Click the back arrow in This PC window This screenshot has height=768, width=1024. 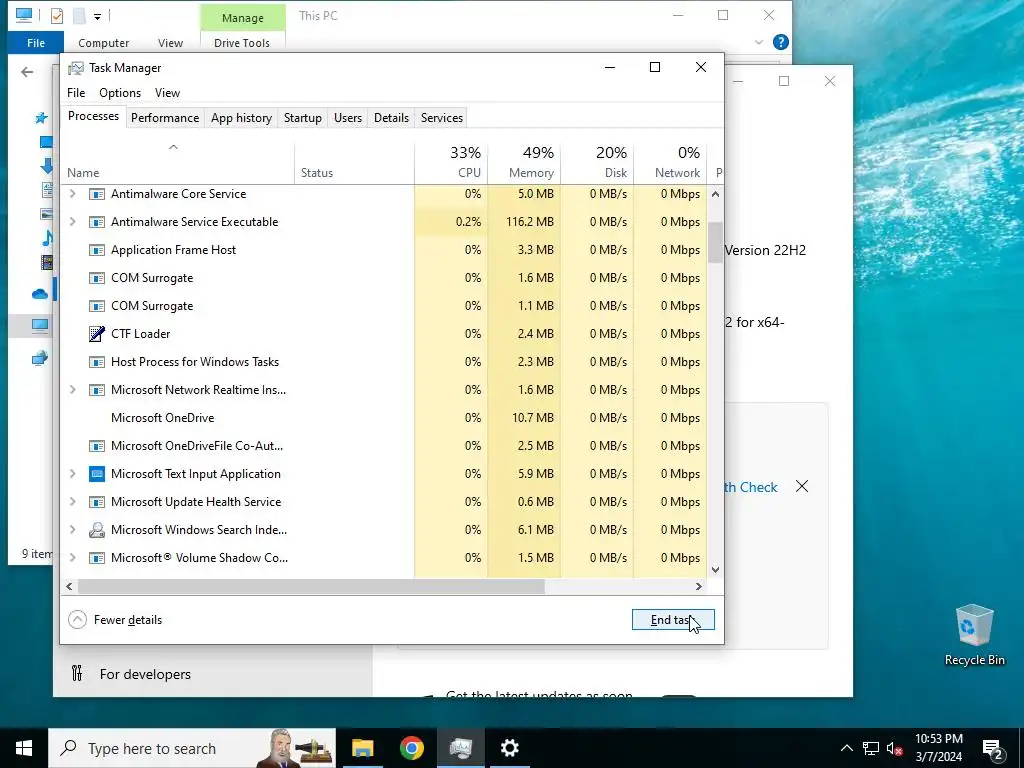(x=27, y=72)
